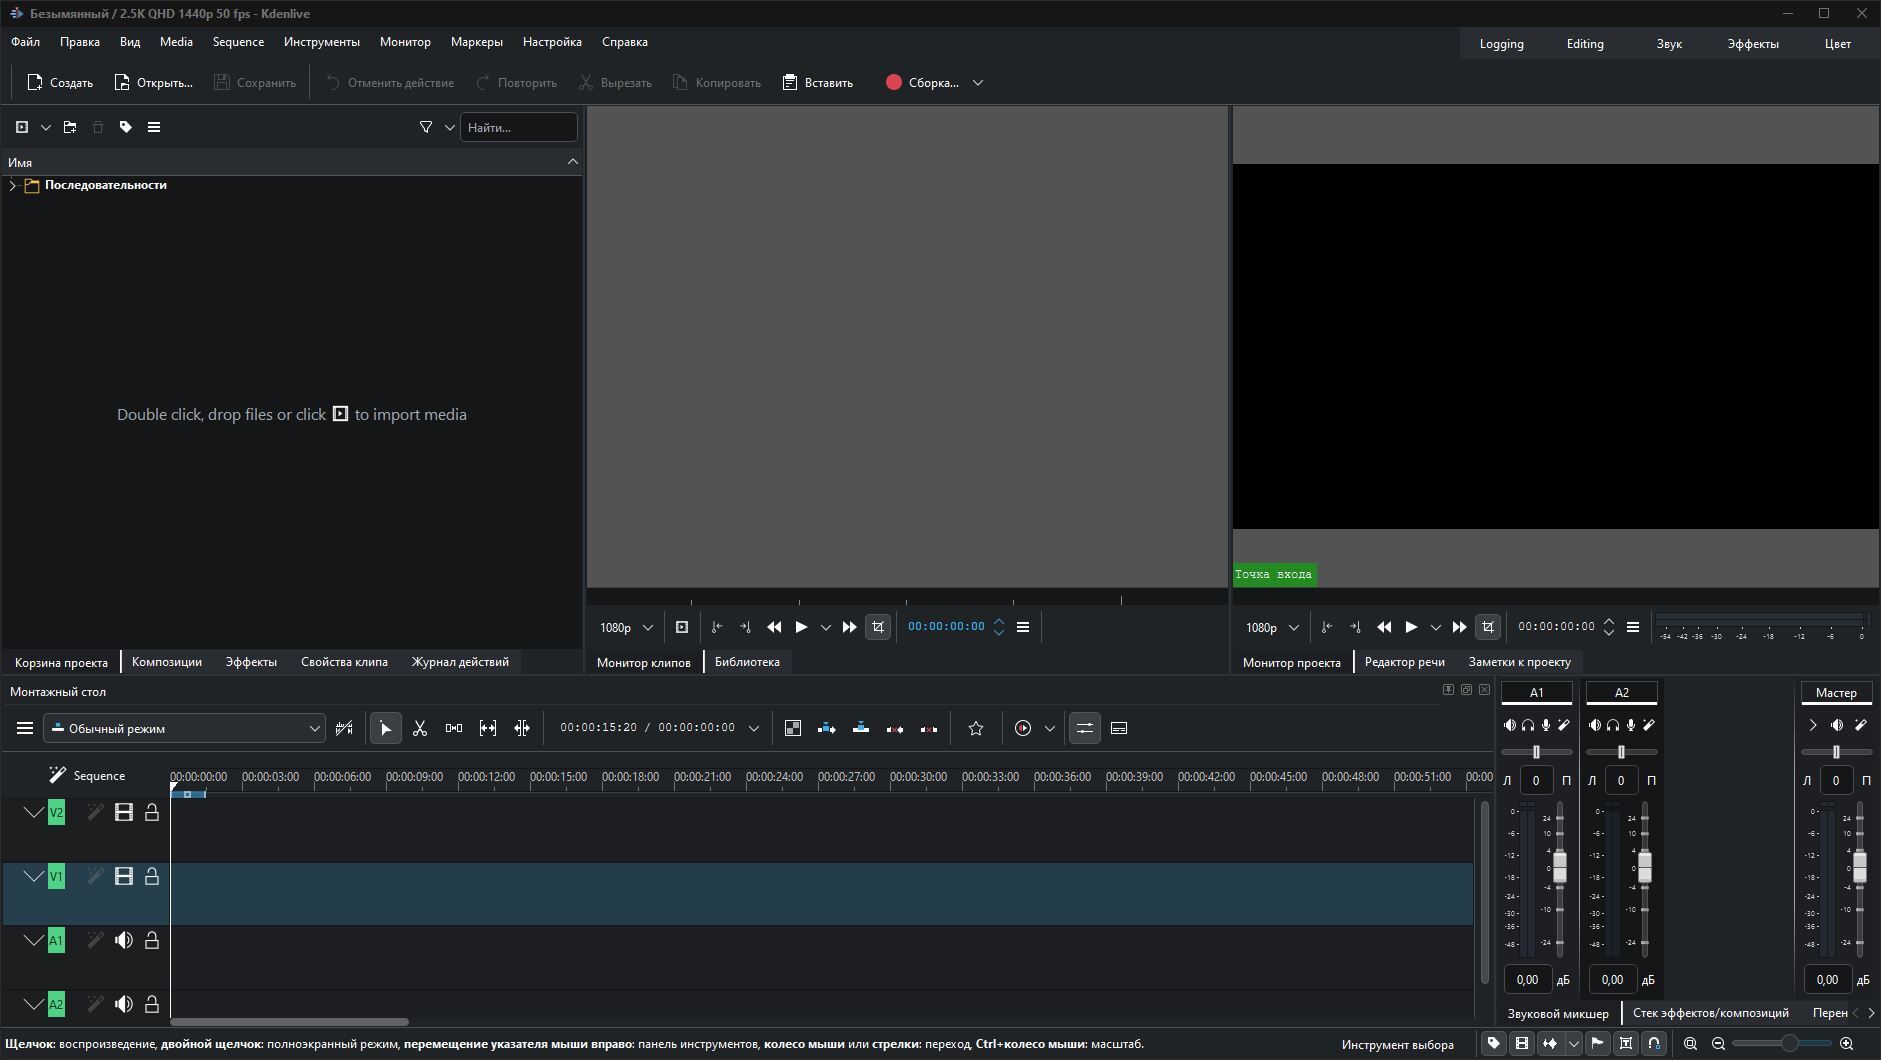Select the razor (scissors) tool in timeline toolbar
Screen dimensions: 1881x1060
pyautogui.click(x=420, y=728)
